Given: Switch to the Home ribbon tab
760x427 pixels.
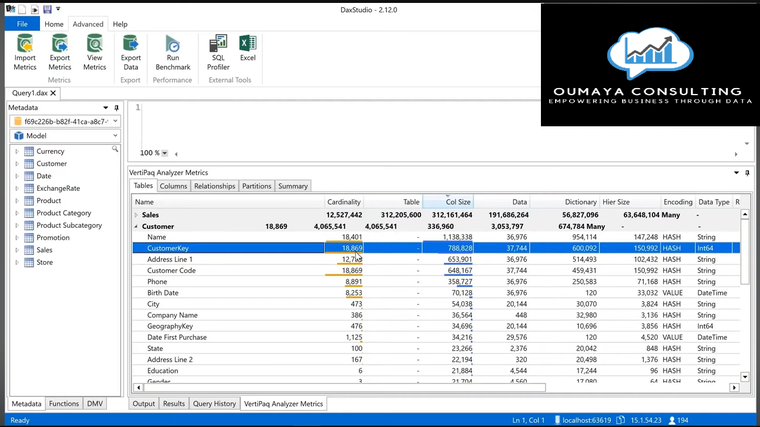Looking at the screenshot, I should (54, 24).
